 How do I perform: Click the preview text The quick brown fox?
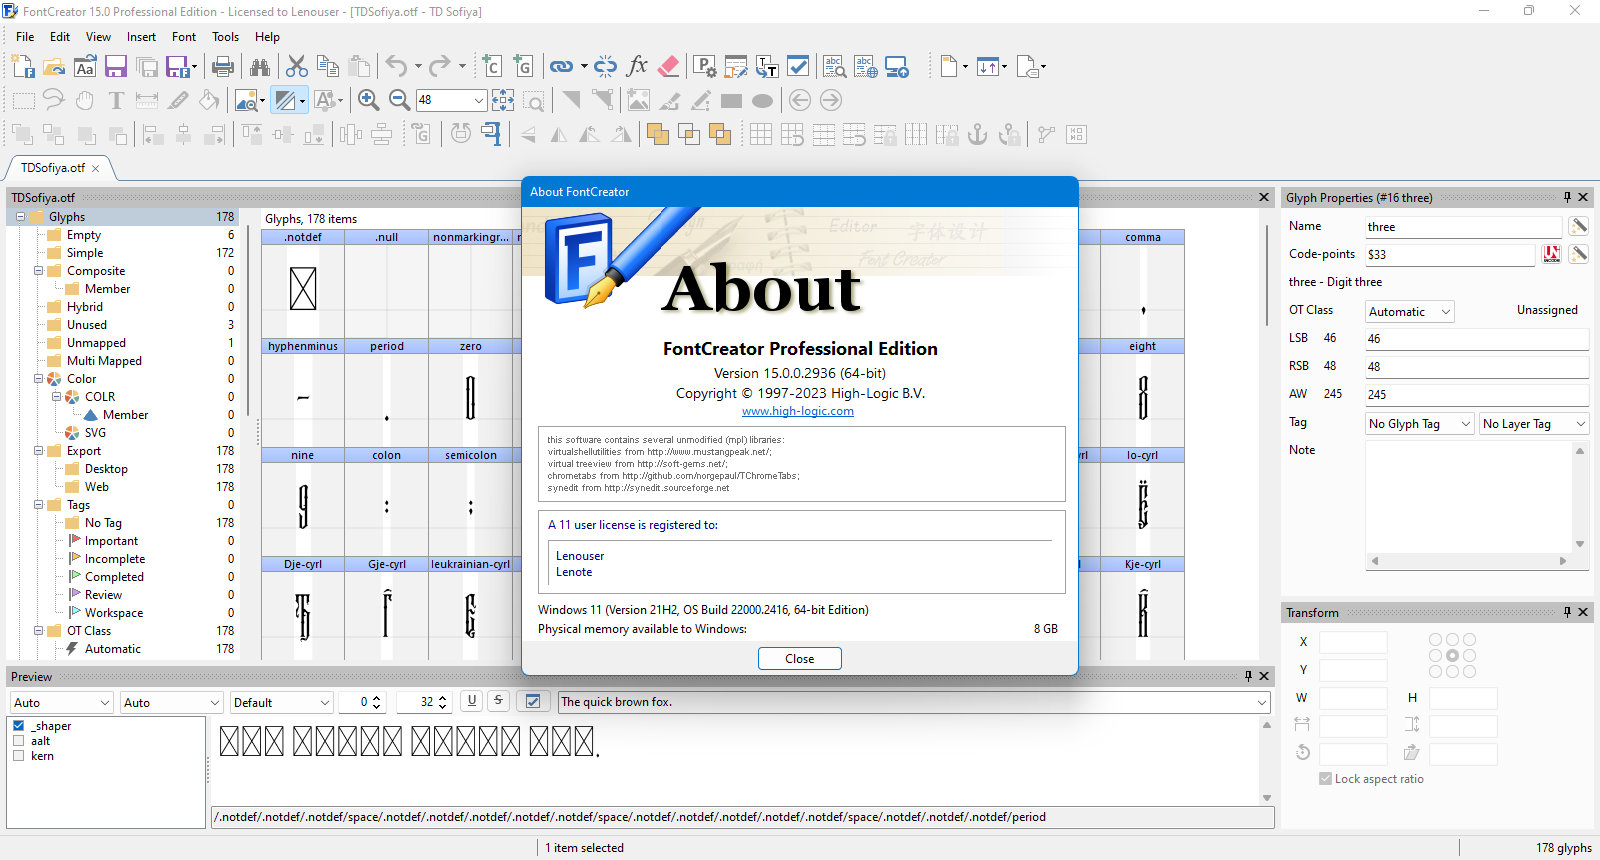coord(616,702)
